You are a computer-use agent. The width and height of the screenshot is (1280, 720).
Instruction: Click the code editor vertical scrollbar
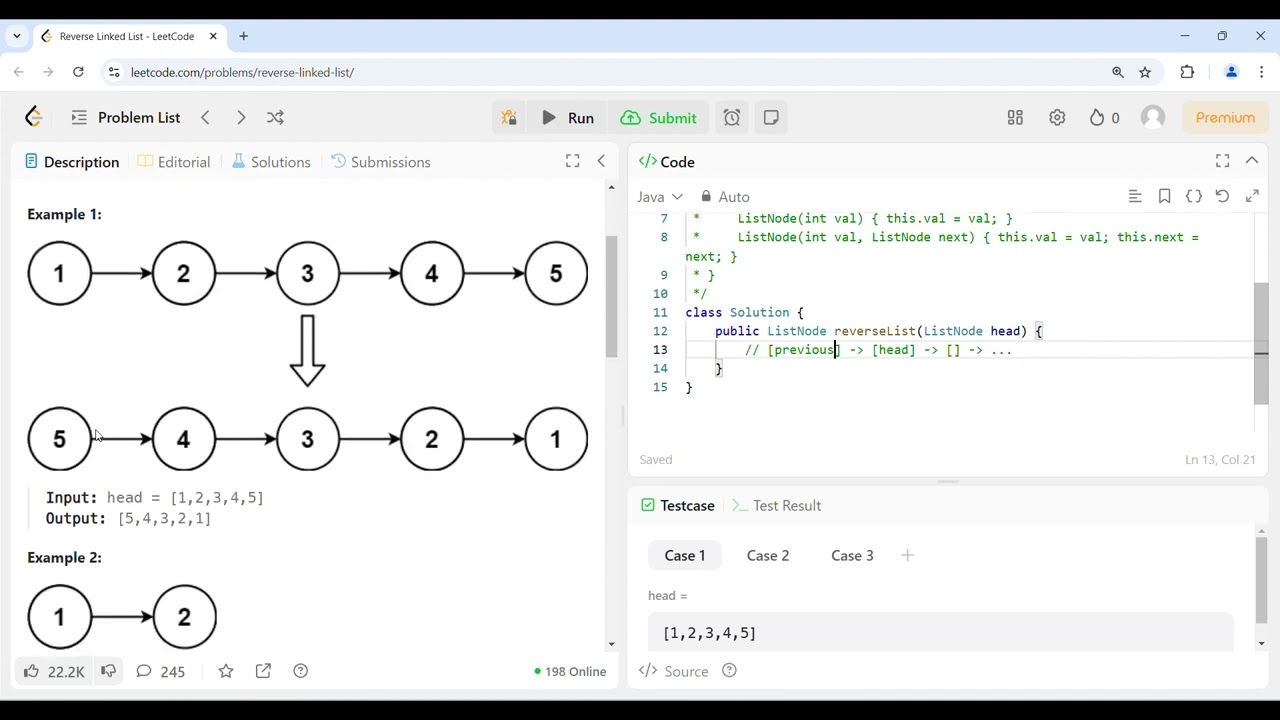(1261, 344)
